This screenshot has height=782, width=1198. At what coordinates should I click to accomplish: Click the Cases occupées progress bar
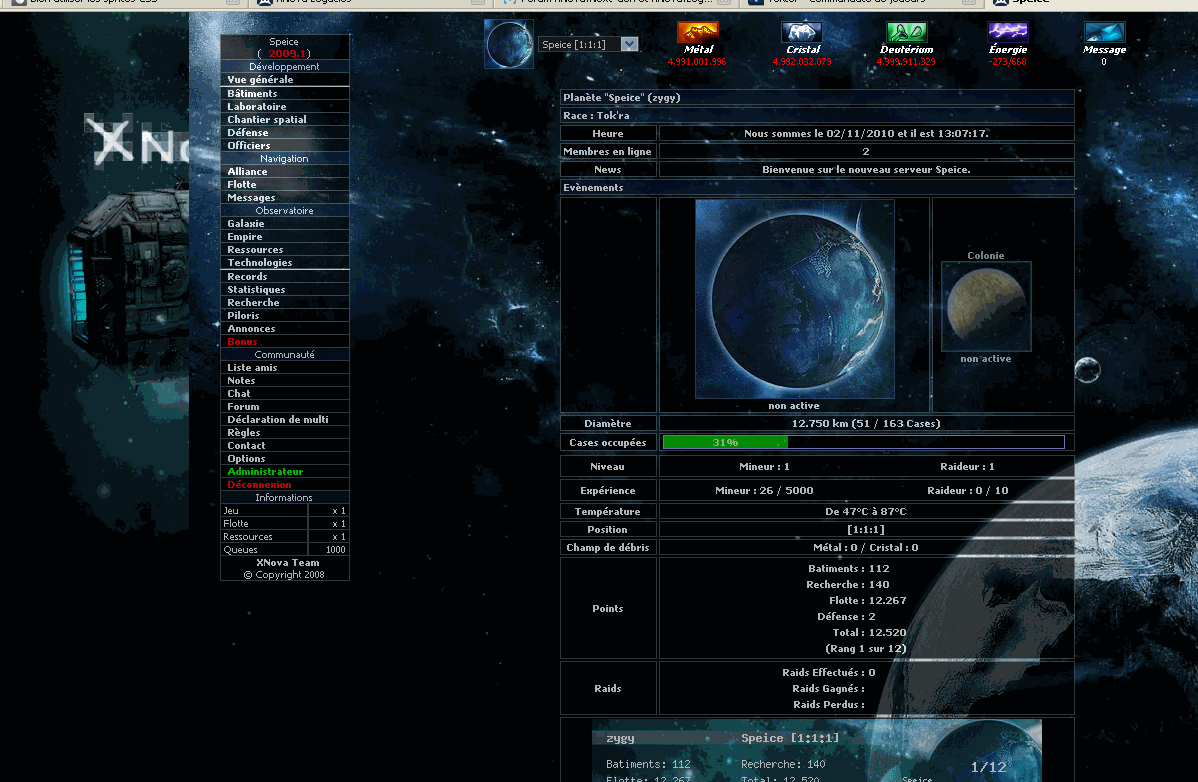863,442
